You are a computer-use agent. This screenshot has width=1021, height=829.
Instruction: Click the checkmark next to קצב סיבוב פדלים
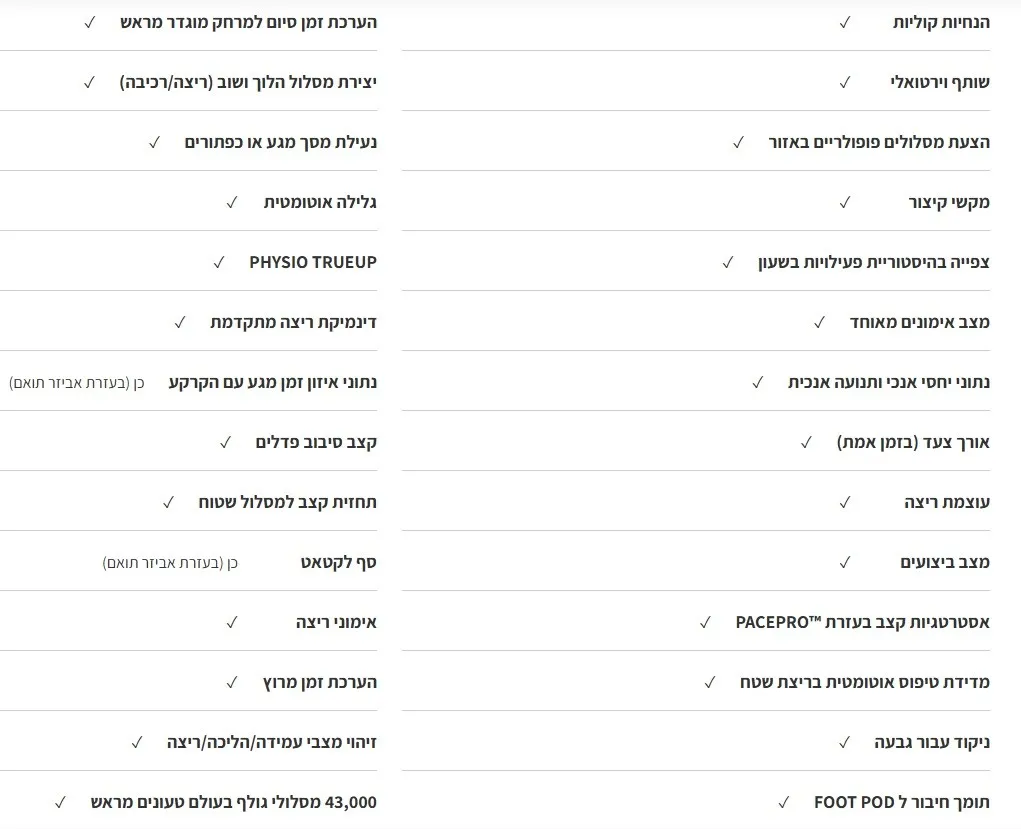225,442
